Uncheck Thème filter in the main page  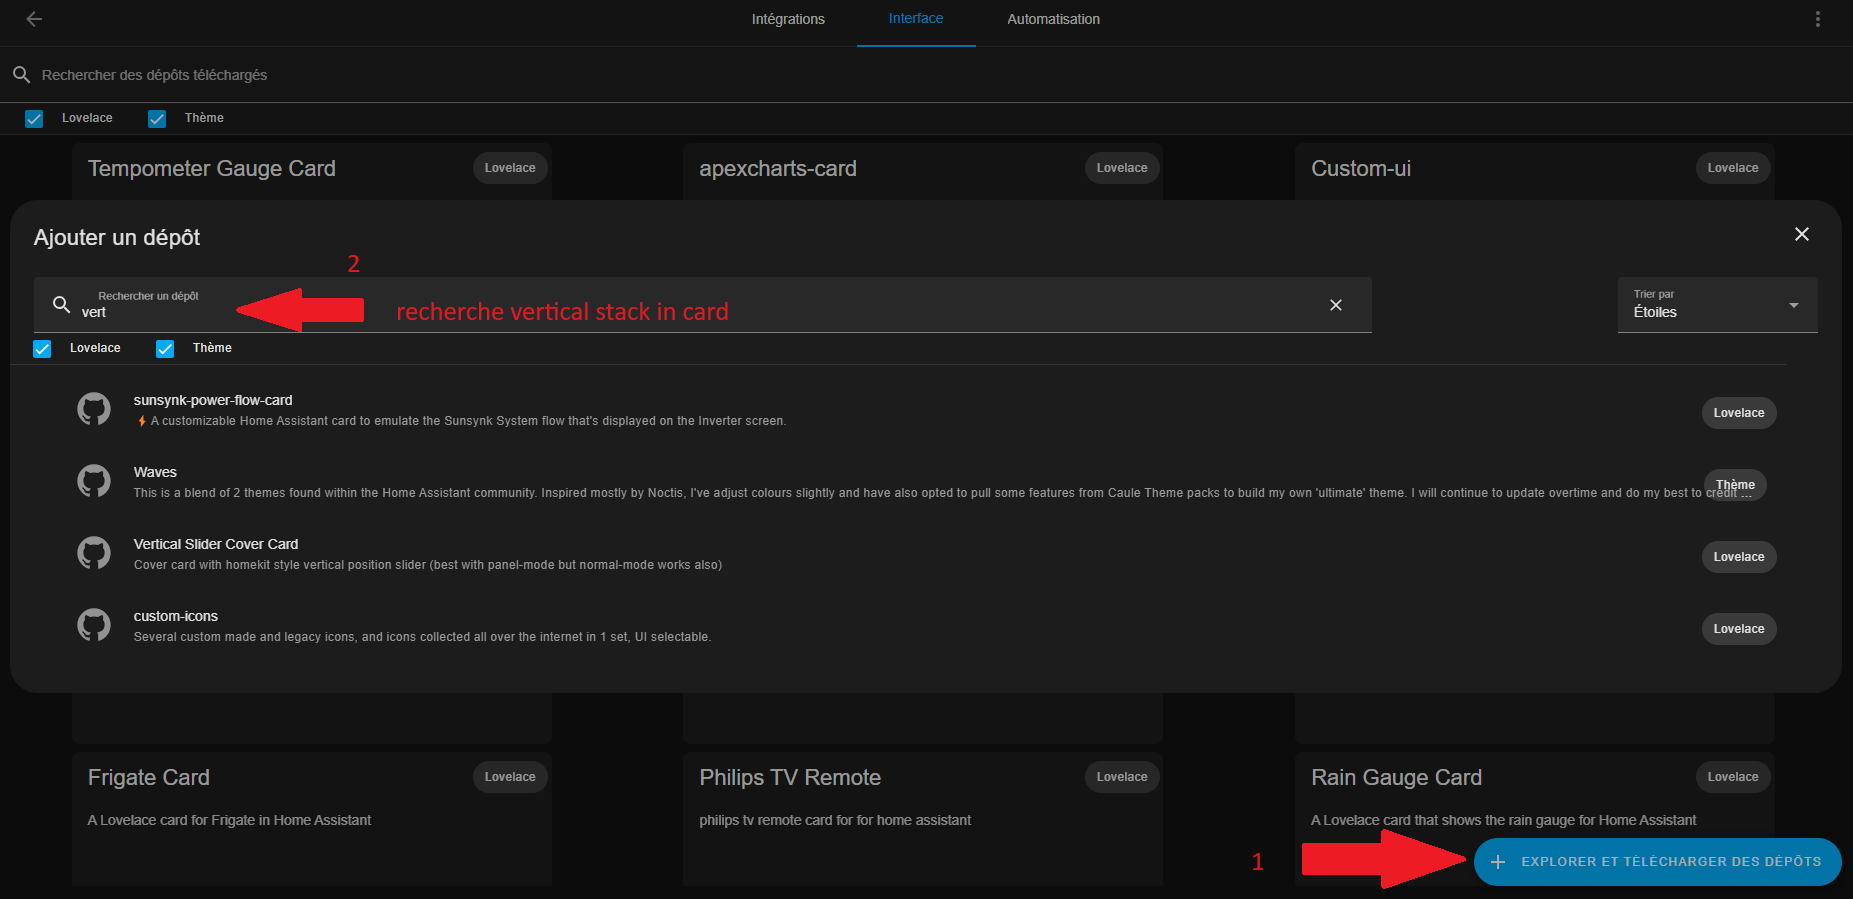(157, 119)
